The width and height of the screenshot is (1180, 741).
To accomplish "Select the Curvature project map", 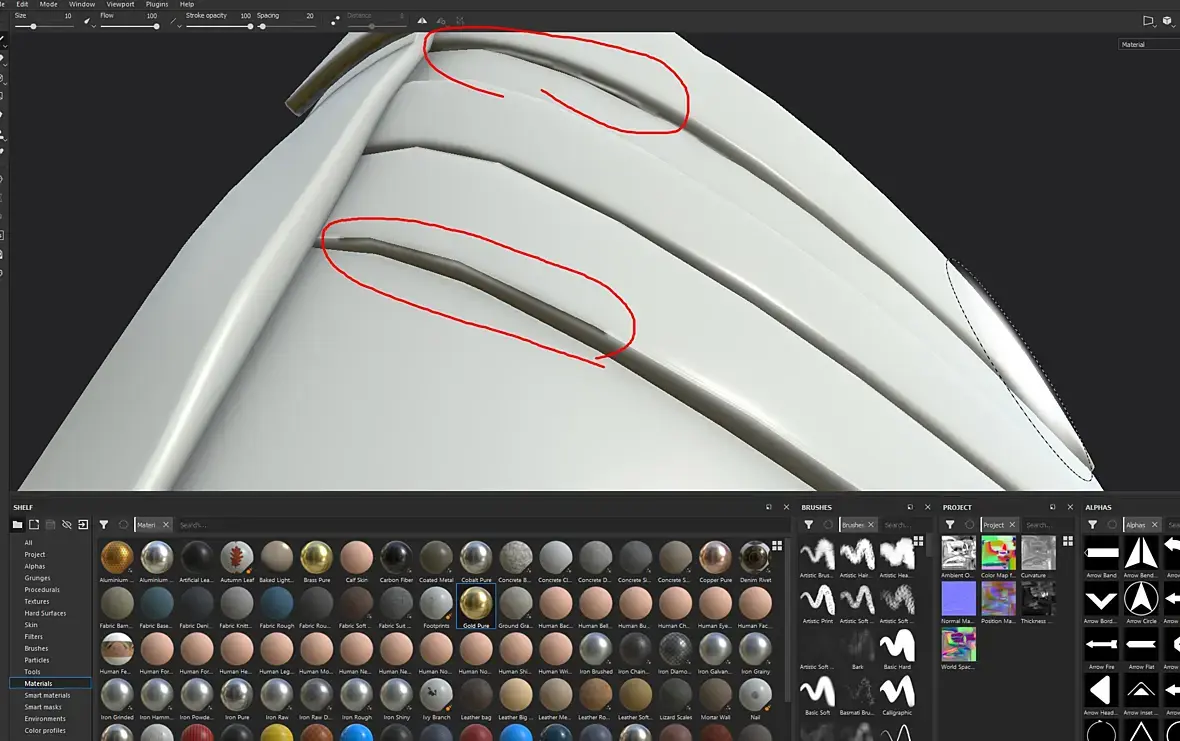I will pos(1038,557).
